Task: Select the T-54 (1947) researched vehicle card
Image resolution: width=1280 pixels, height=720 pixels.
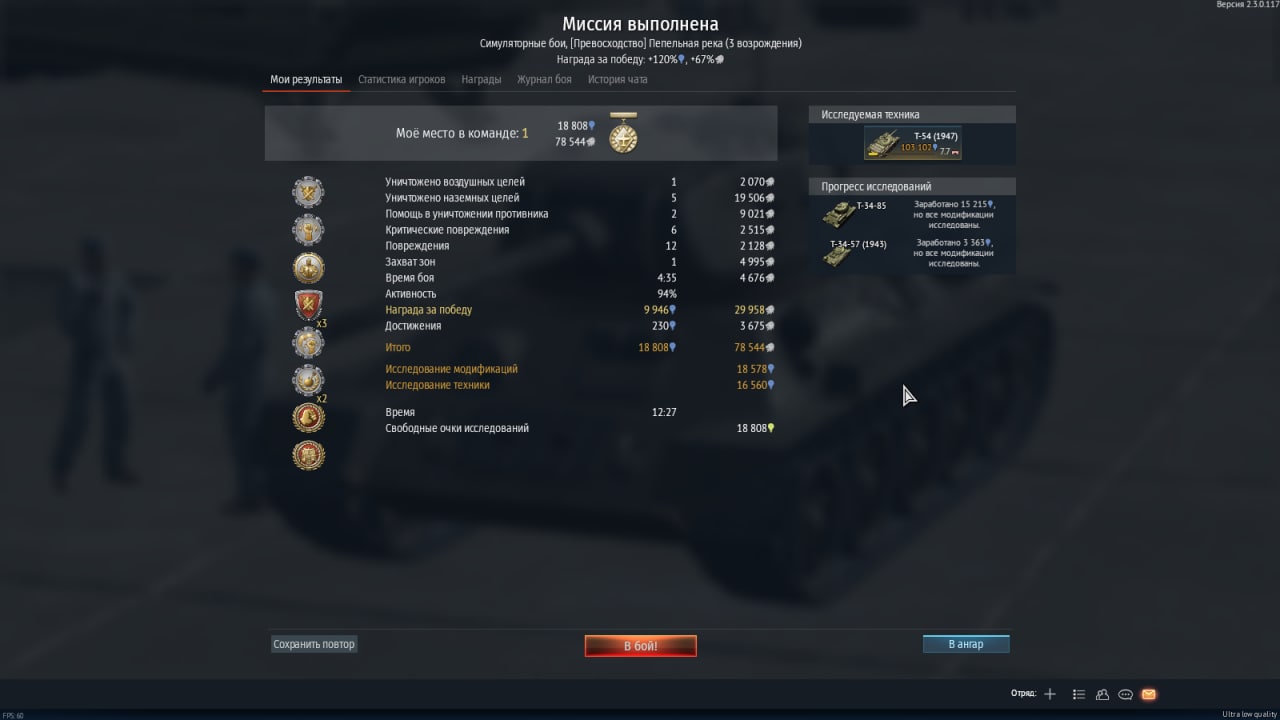Action: click(x=912, y=143)
